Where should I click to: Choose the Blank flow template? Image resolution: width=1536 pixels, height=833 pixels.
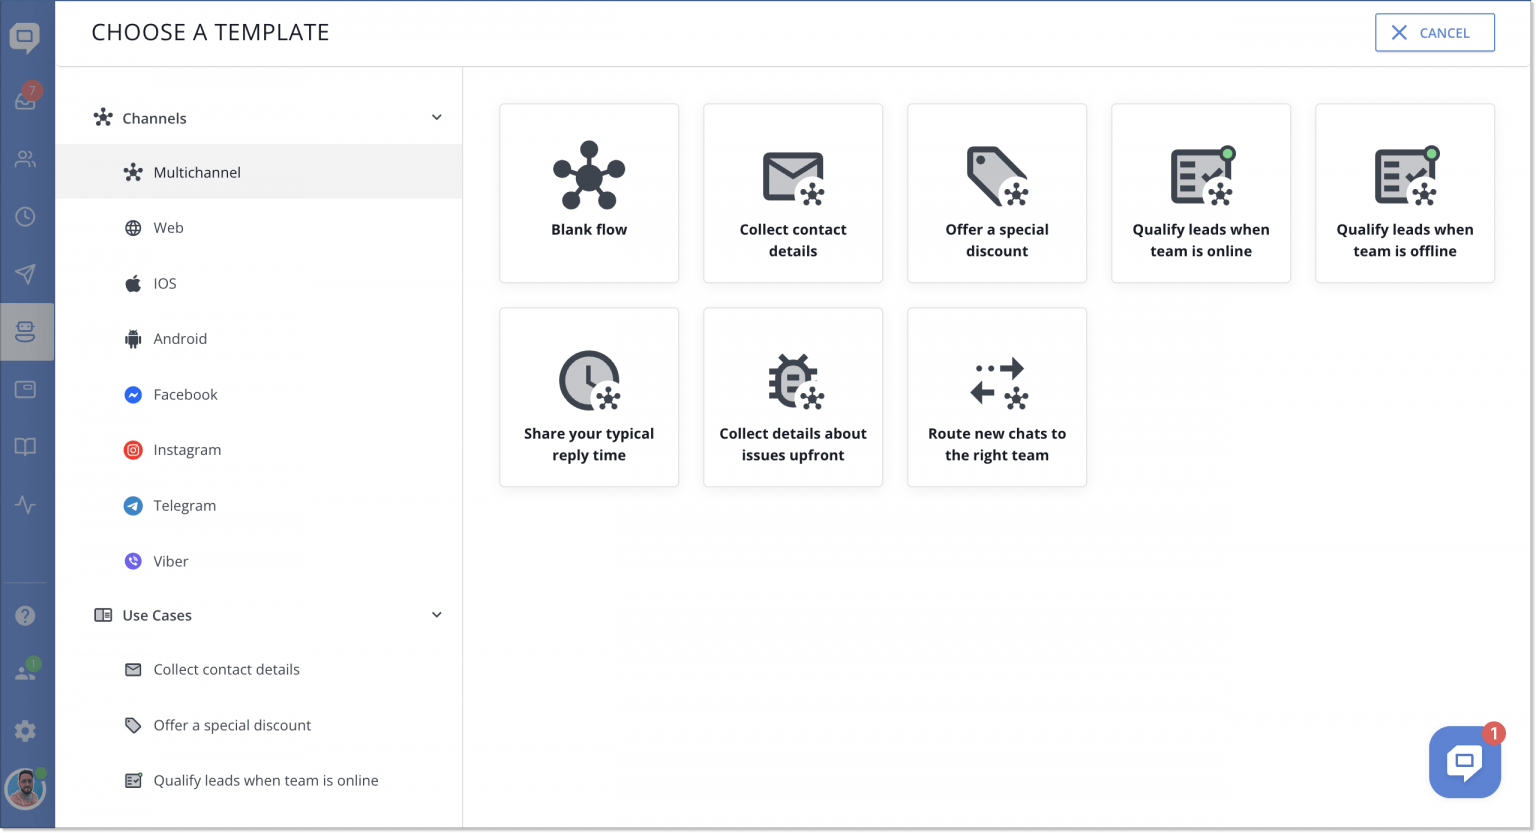tap(589, 193)
